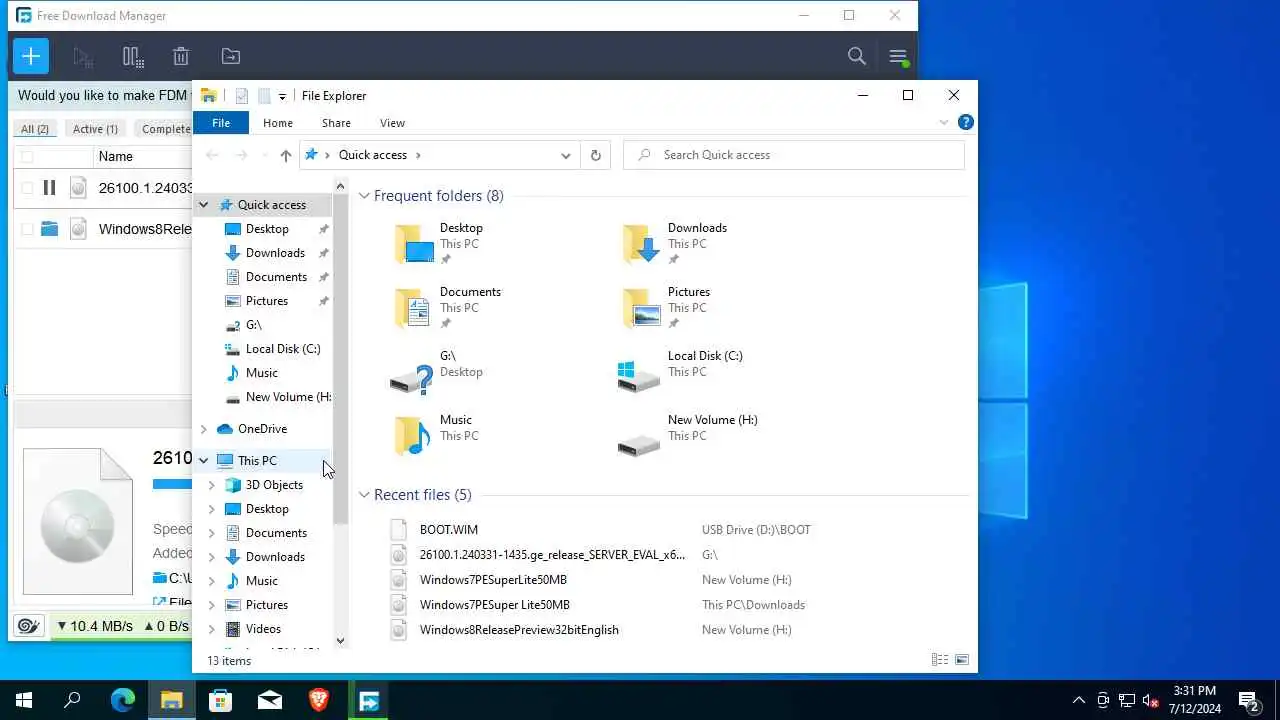The width and height of the screenshot is (1280, 720).
Task: Collapse the Quick access tree node
Action: [203, 205]
